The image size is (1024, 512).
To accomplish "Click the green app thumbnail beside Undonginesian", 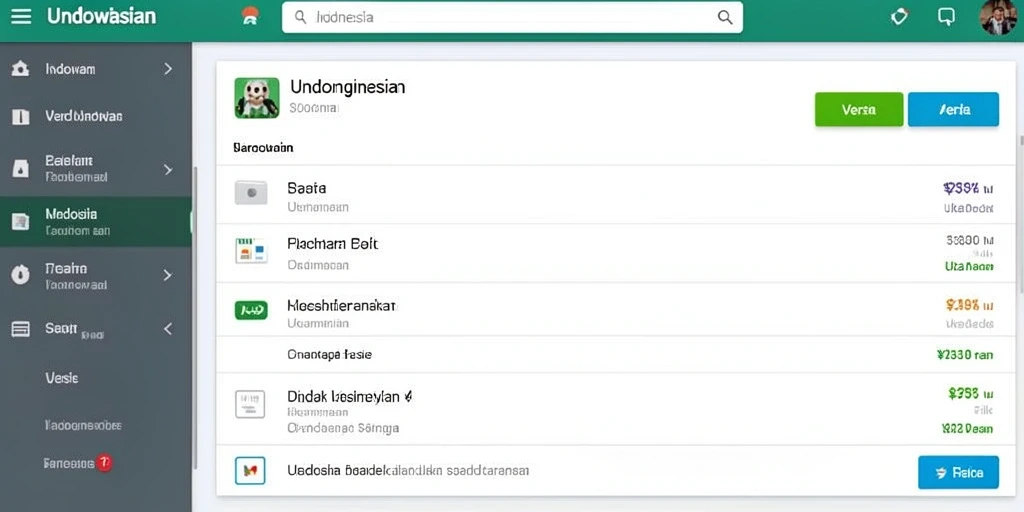I will [257, 98].
